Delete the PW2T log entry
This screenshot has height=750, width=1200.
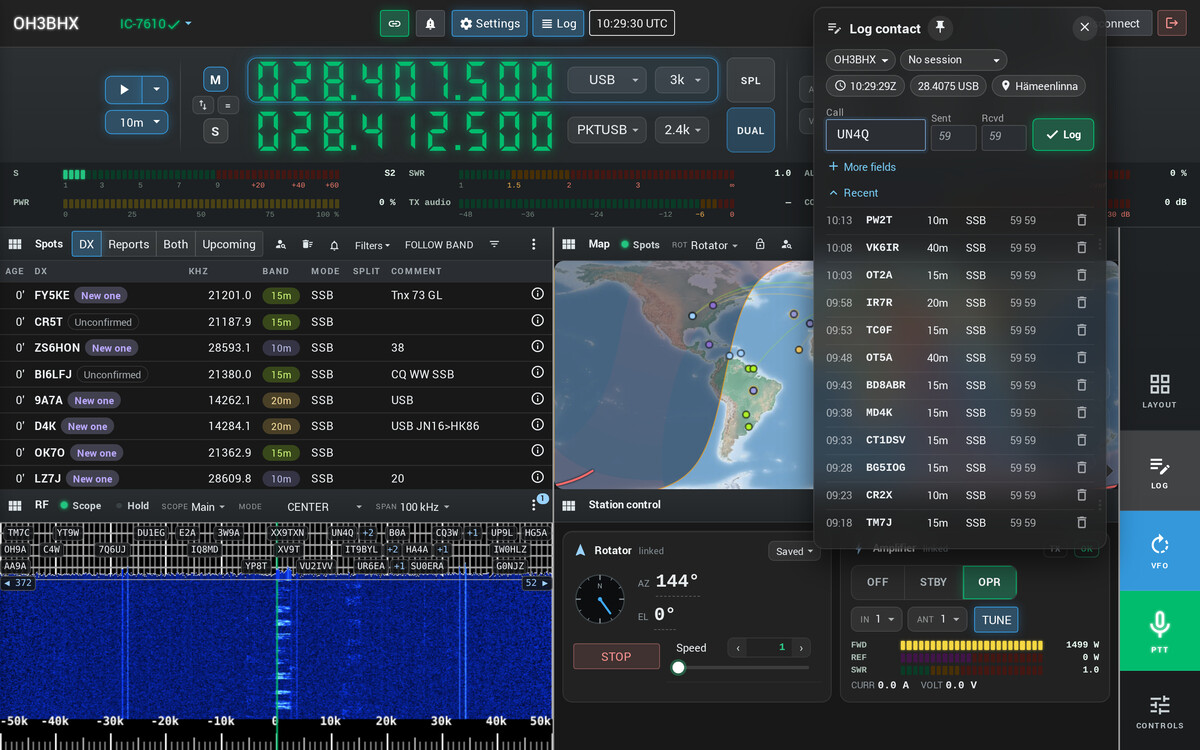tap(1081, 220)
